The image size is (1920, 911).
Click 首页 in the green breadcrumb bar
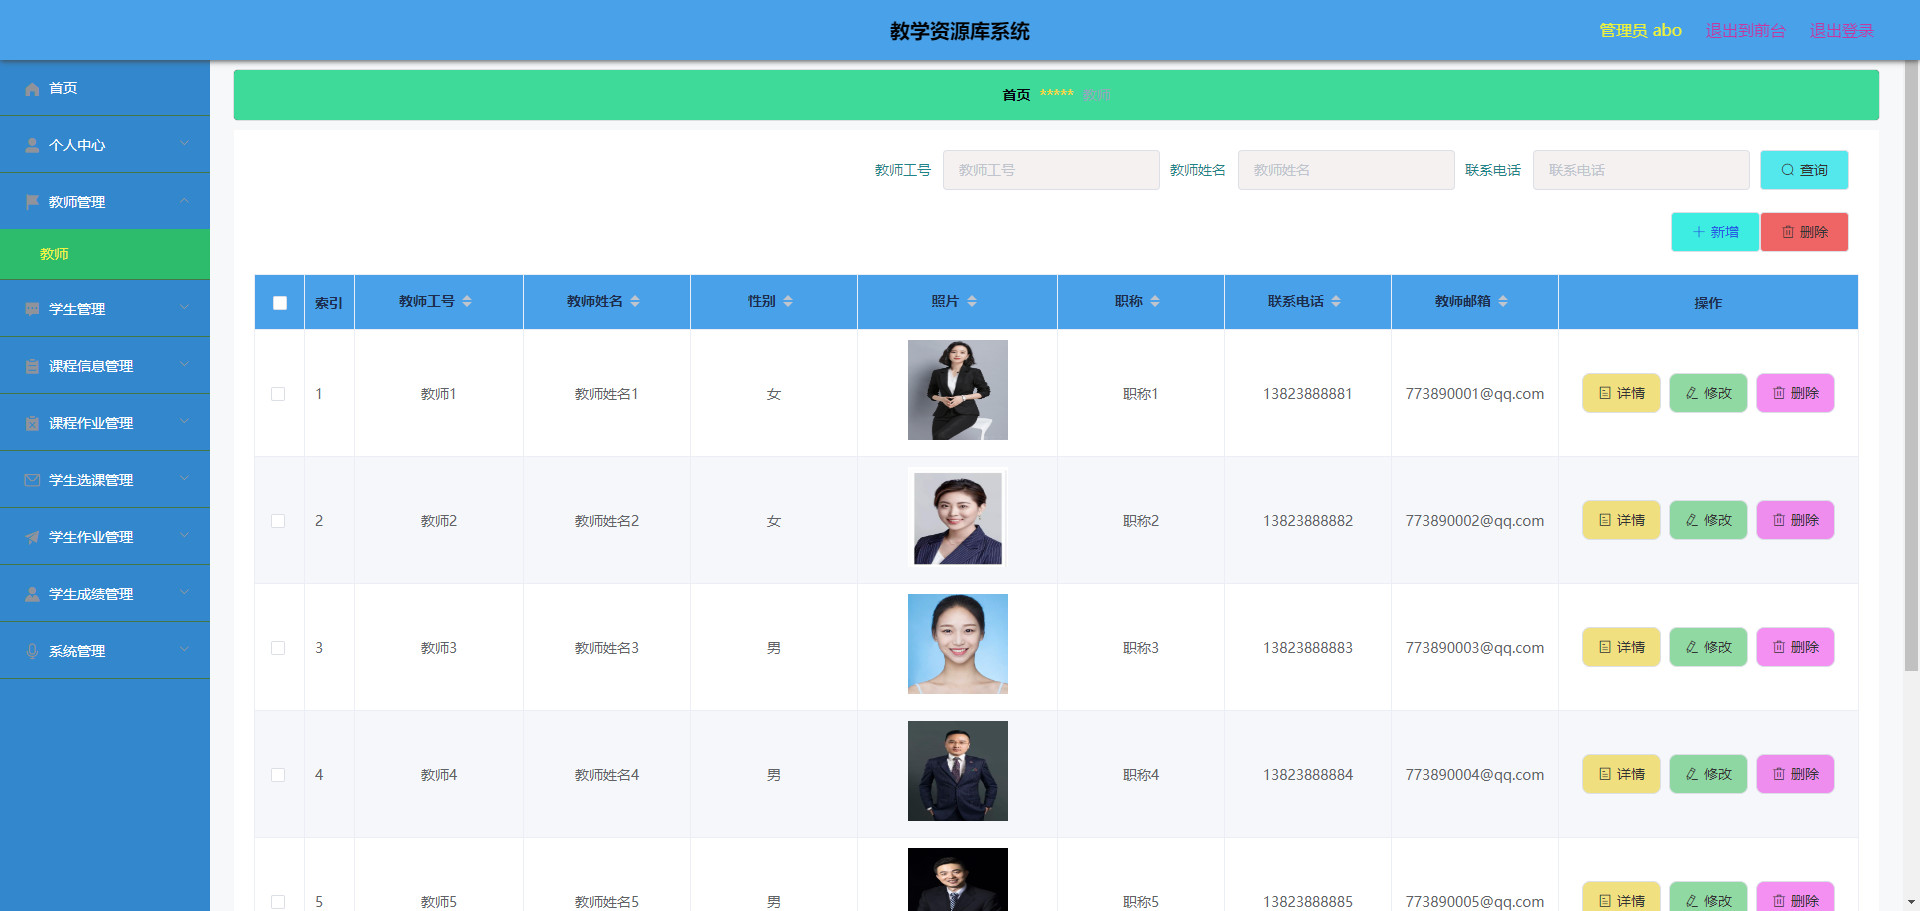[1016, 95]
